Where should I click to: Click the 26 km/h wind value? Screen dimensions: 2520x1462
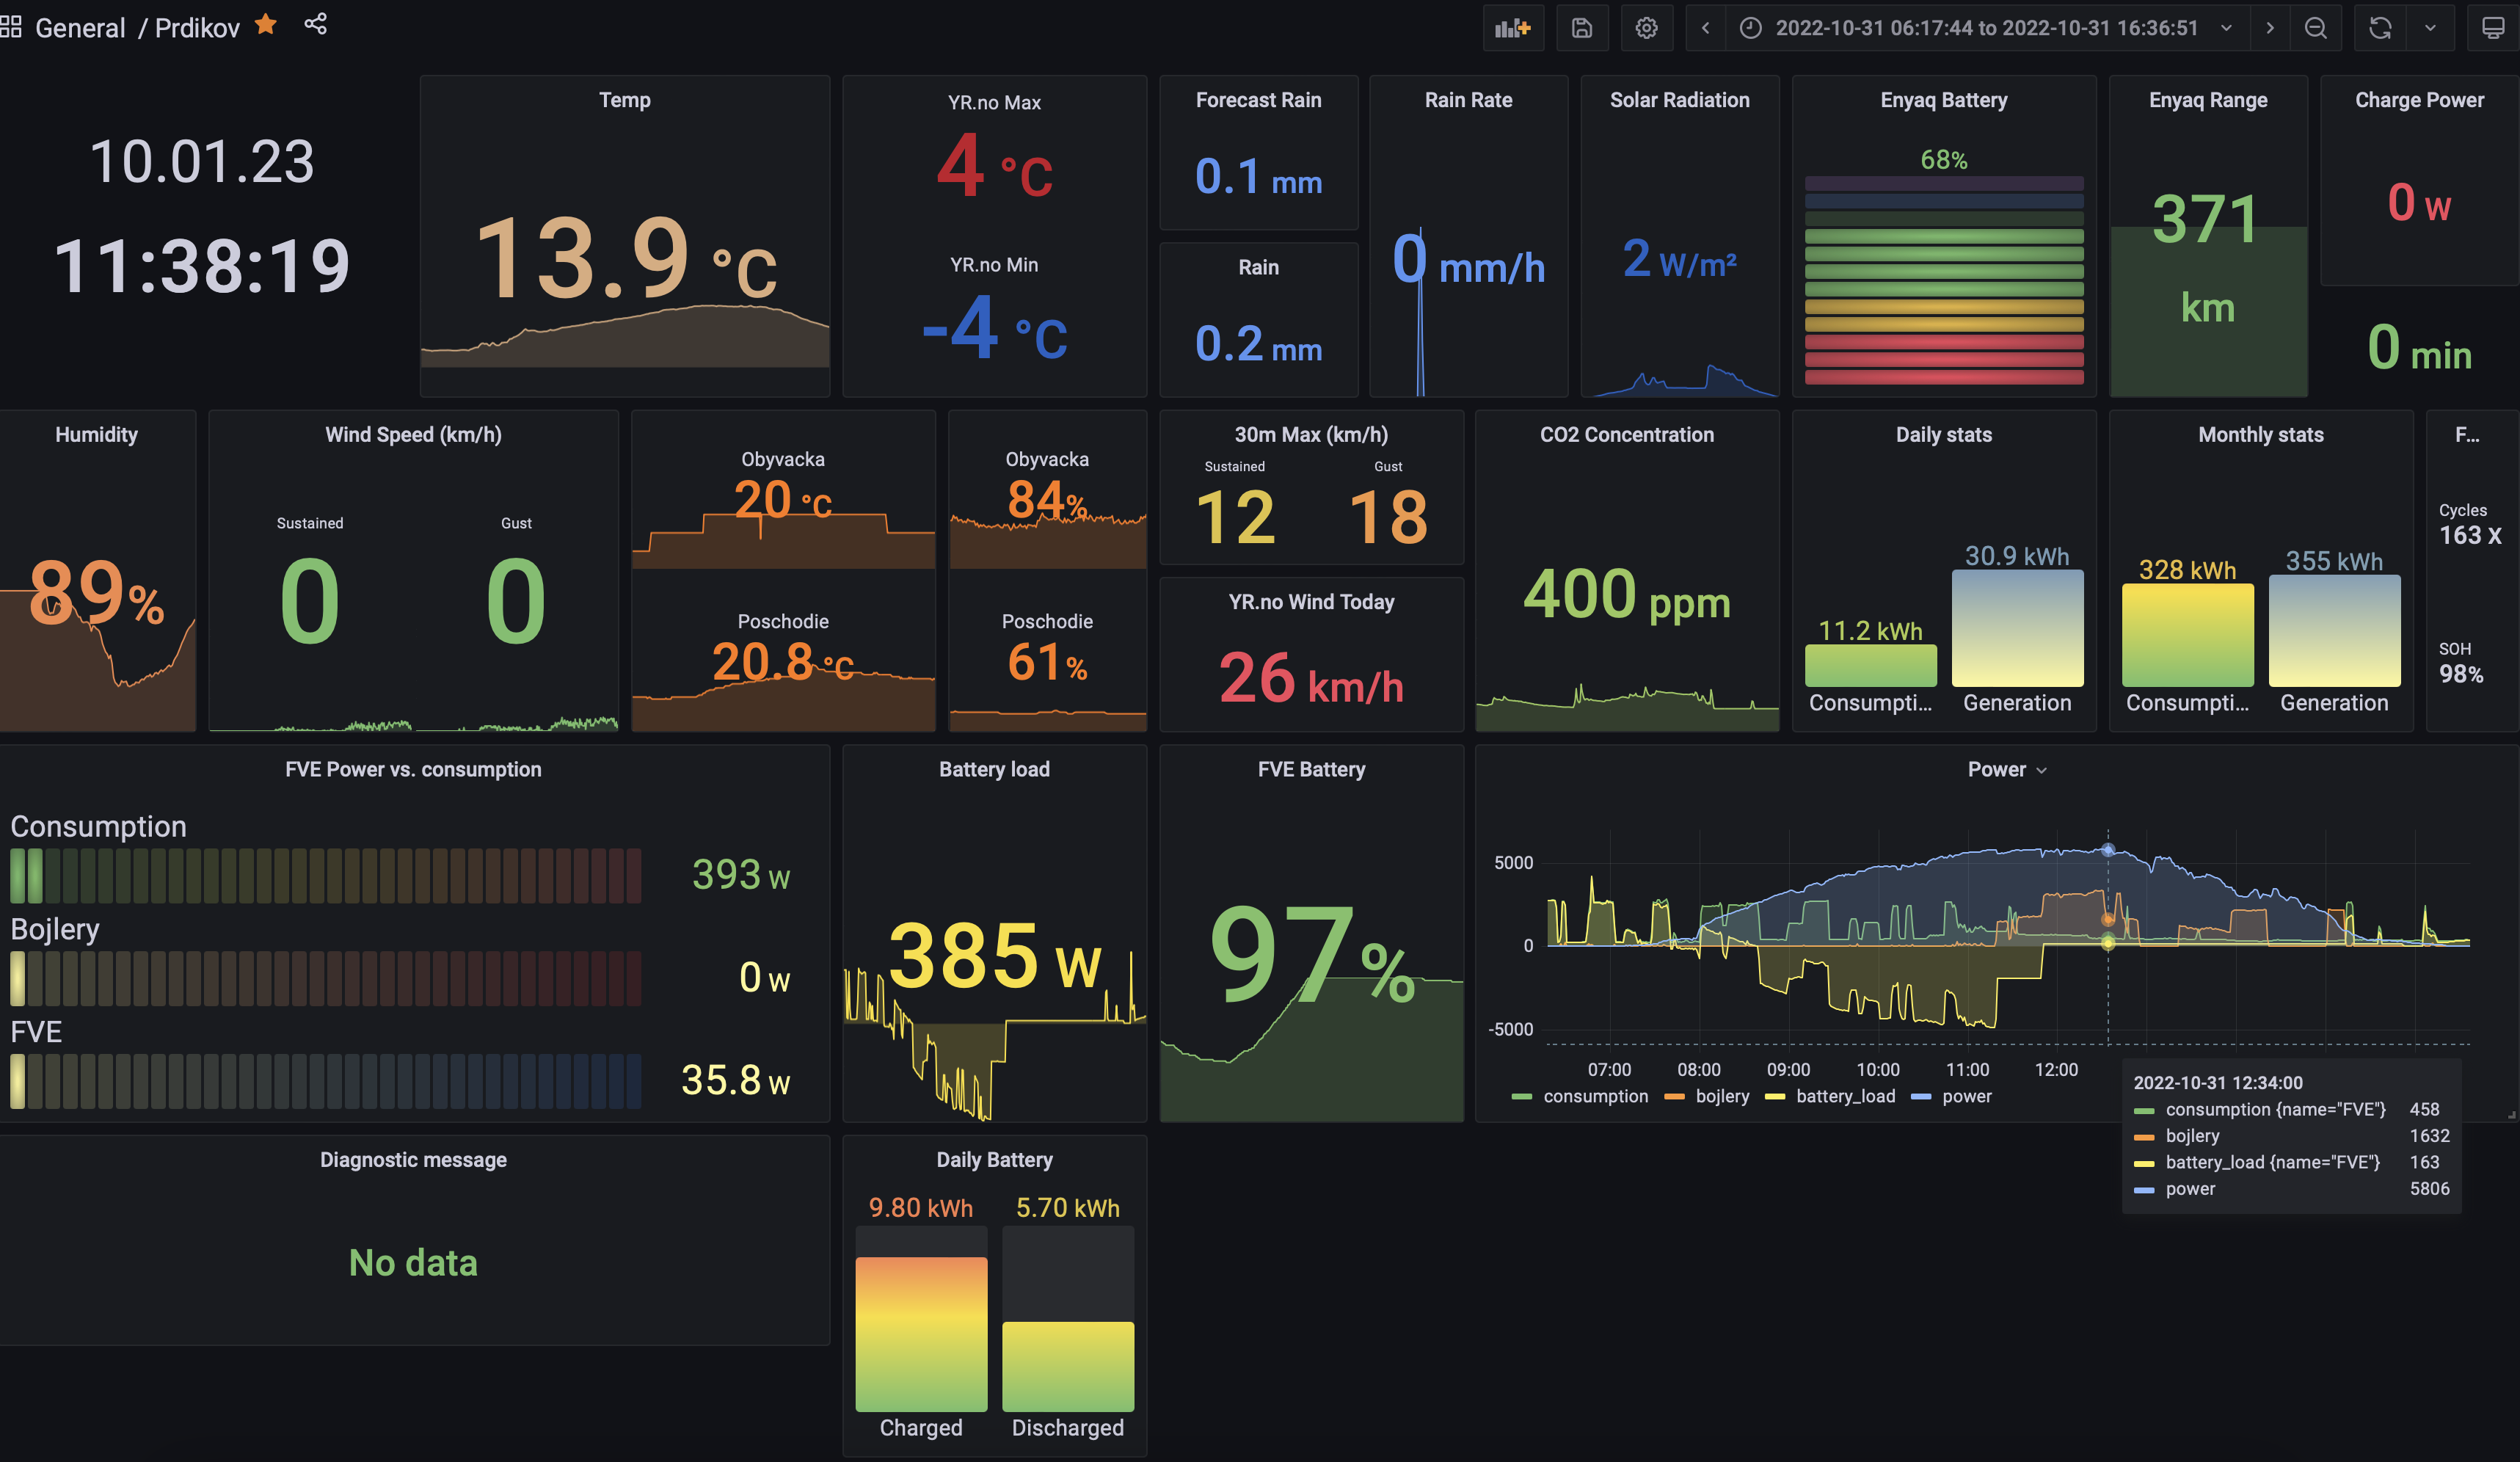tap(1311, 679)
